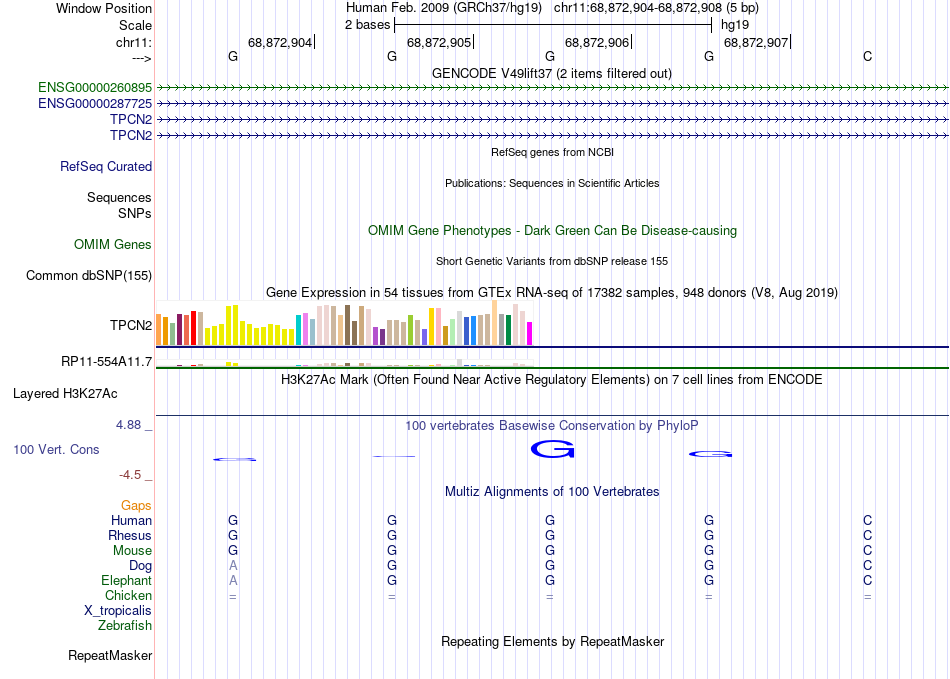Click the ENSG00000260895 gene label
950x679 pixels.
(x=95, y=87)
